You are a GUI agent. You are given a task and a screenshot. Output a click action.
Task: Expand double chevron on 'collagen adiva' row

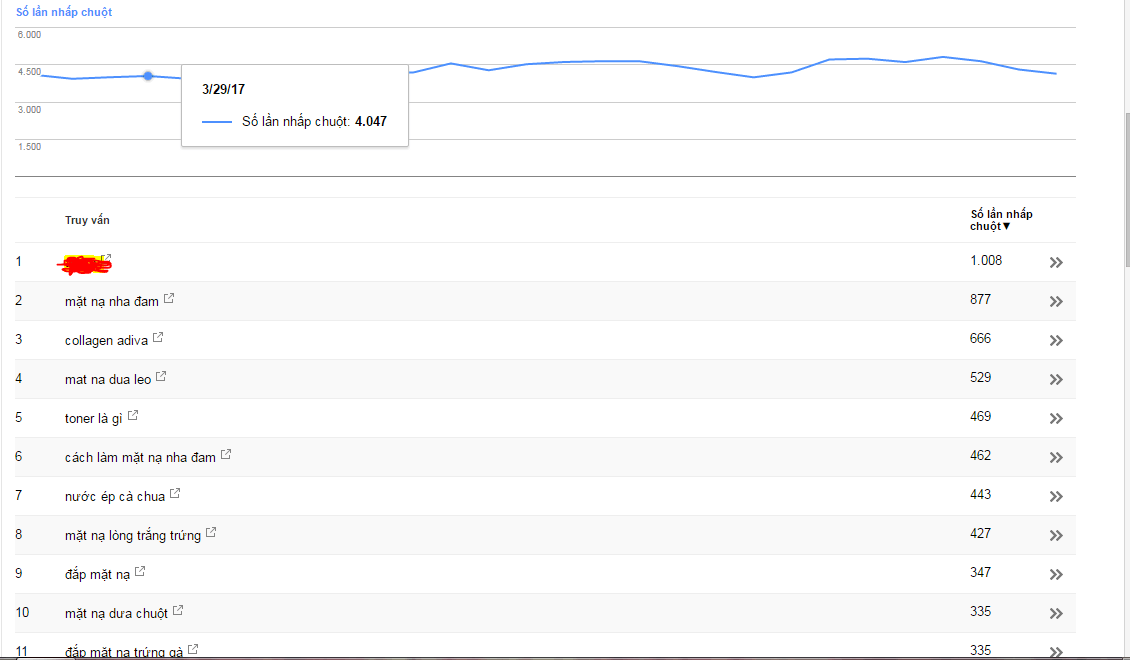pyautogui.click(x=1056, y=340)
